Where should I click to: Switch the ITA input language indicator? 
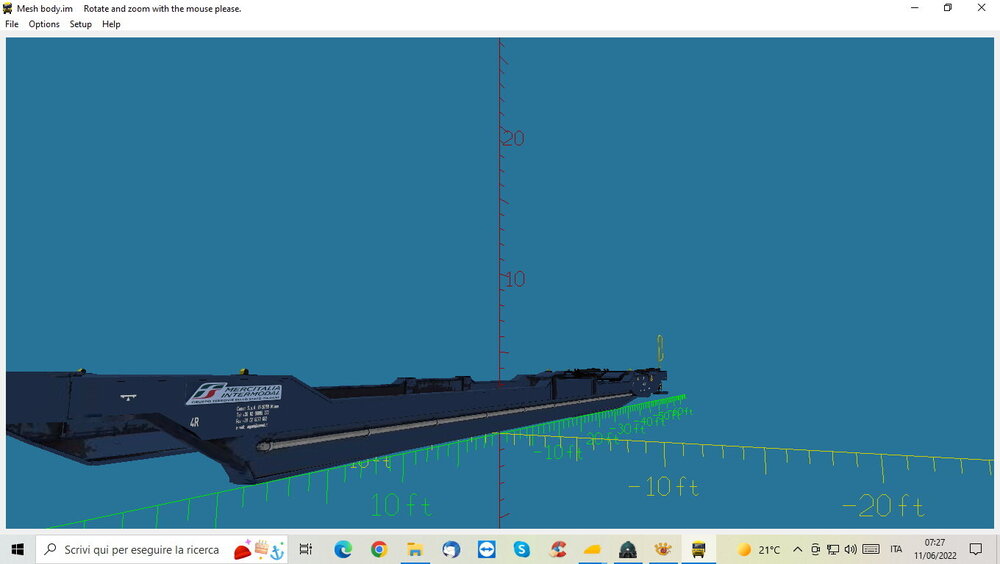(x=896, y=549)
